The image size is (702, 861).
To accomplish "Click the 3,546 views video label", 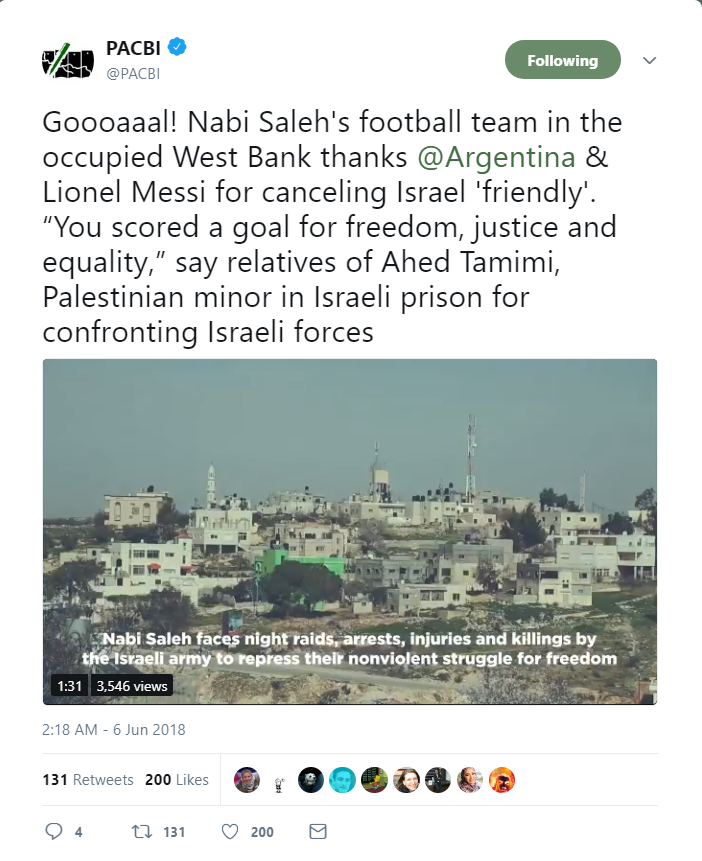I will [x=132, y=686].
